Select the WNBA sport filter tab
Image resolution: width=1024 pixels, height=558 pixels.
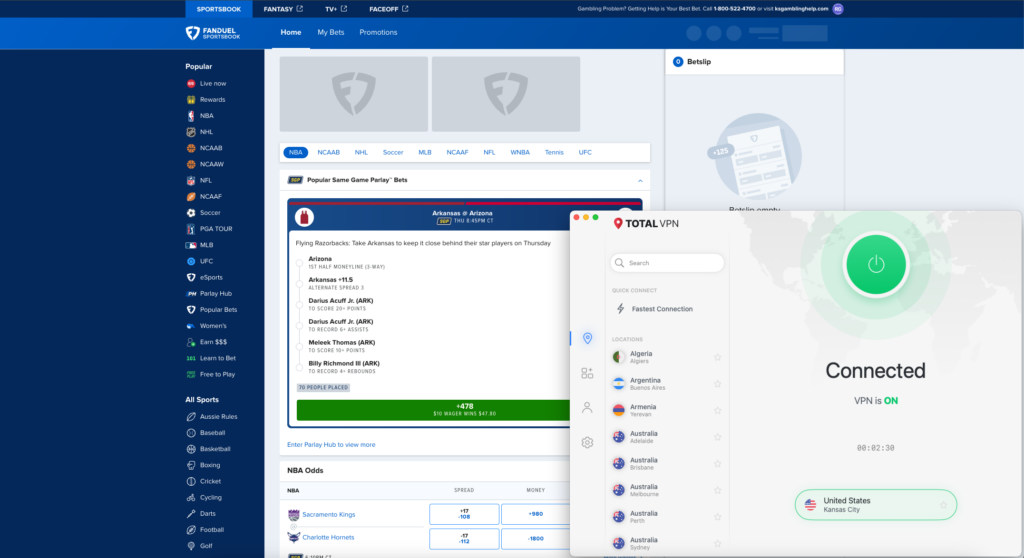coord(520,152)
